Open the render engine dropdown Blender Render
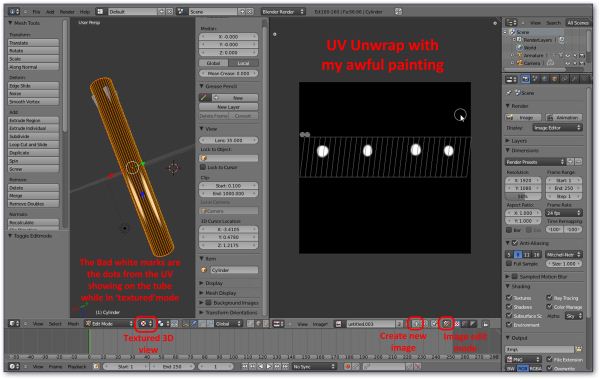 [x=283, y=12]
